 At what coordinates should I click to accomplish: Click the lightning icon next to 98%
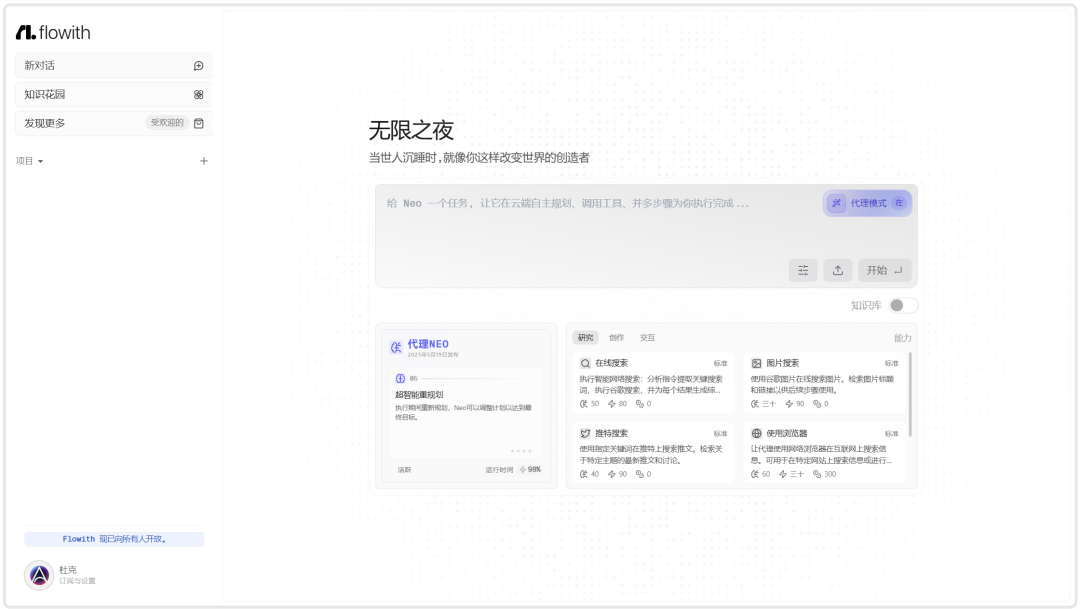pyautogui.click(x=523, y=470)
